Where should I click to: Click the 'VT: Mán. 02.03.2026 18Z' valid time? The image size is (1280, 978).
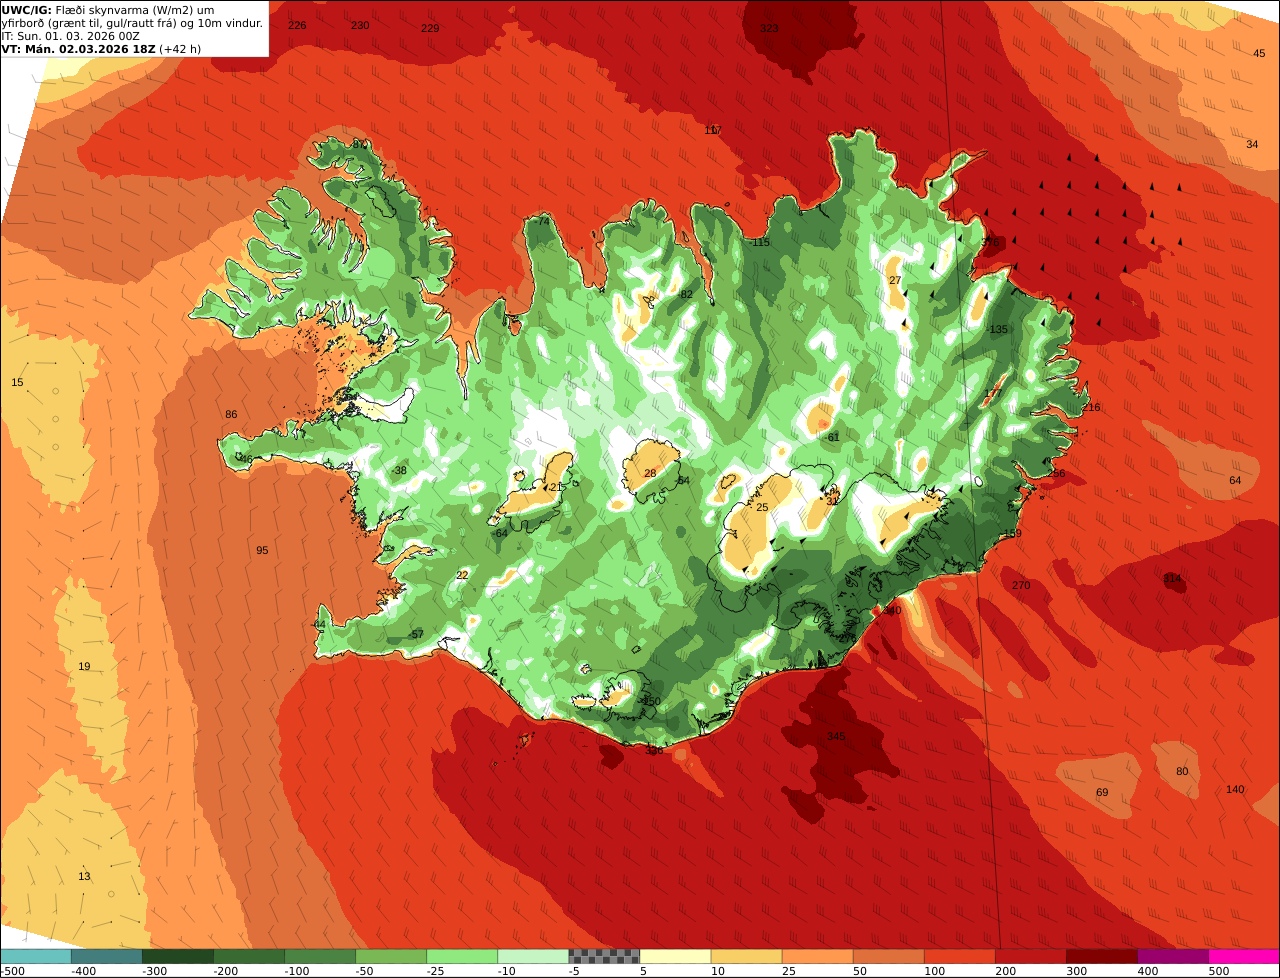78,49
